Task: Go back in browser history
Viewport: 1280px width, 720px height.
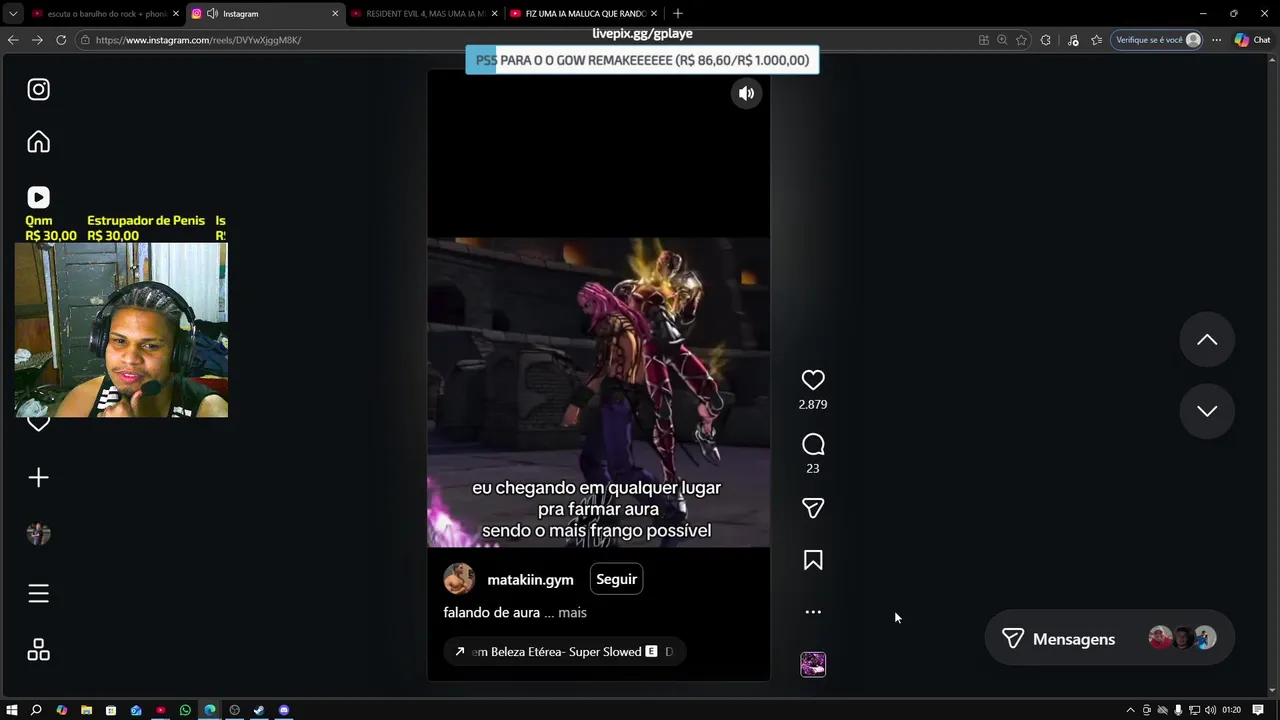Action: coord(12,40)
